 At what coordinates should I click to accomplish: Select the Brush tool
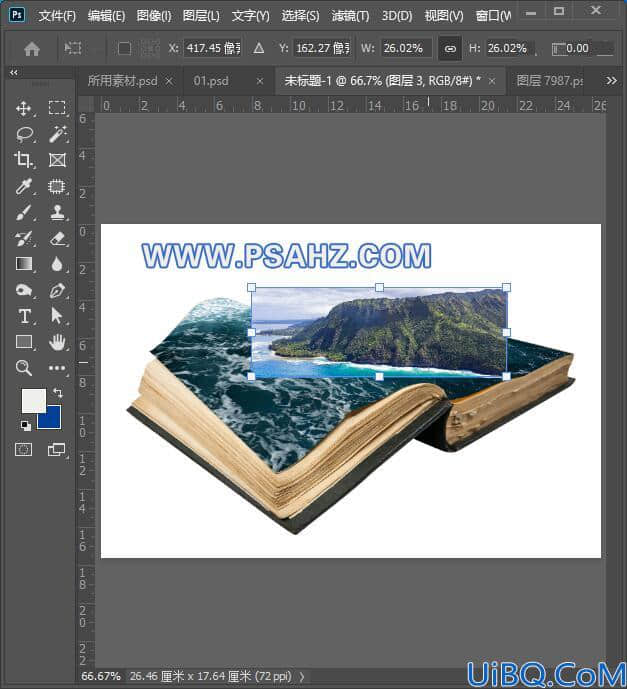tap(24, 213)
